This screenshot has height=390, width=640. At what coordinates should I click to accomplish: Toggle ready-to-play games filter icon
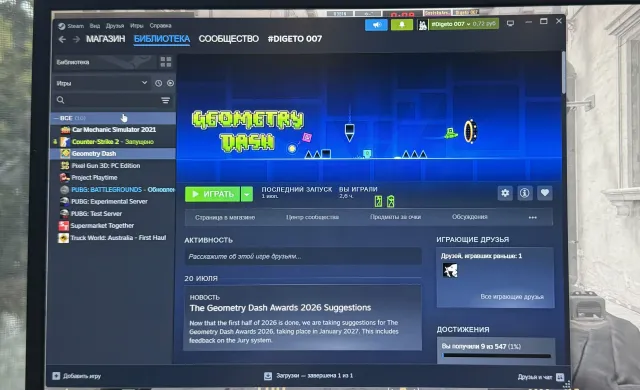point(170,83)
